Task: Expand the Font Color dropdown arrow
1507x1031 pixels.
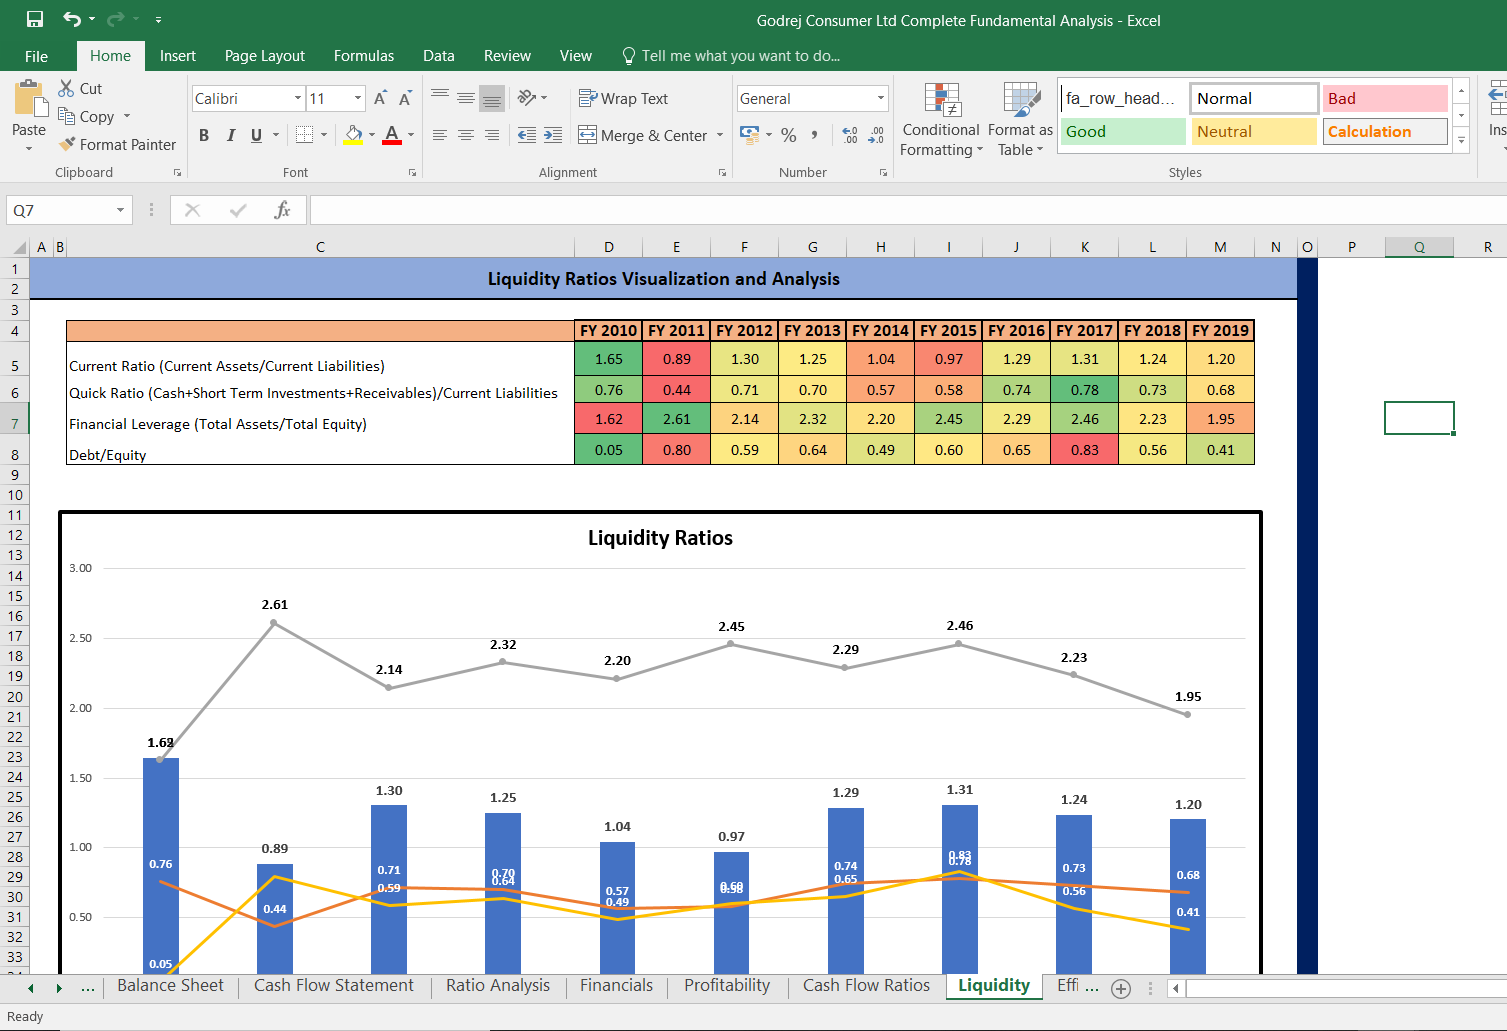Action: [411, 135]
